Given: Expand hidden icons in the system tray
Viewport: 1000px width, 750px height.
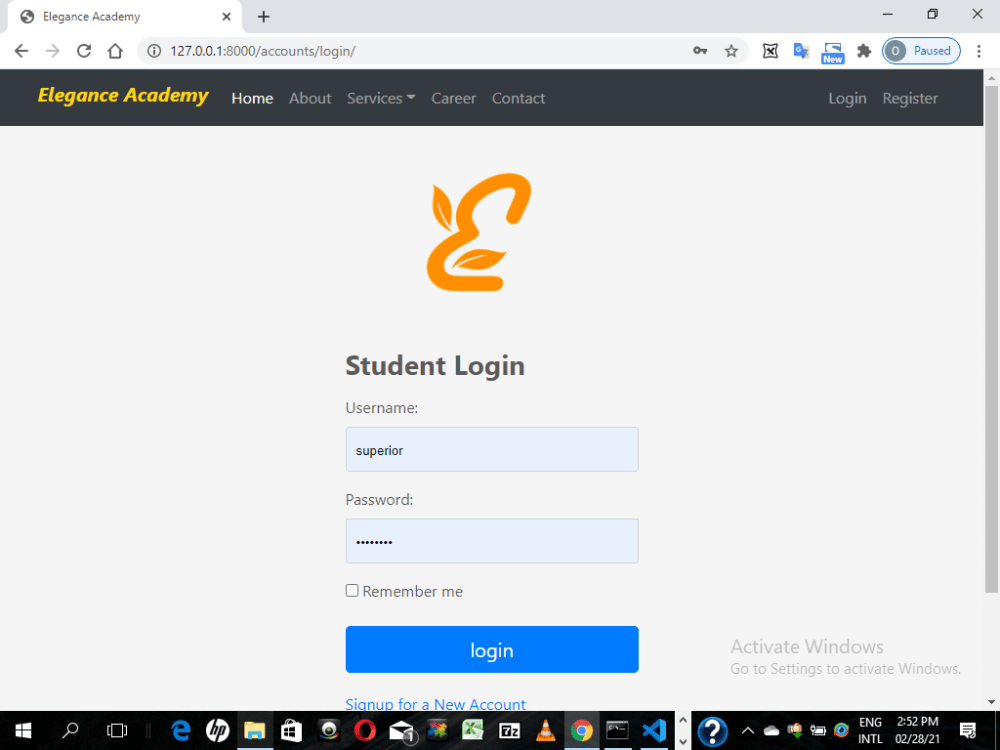Looking at the screenshot, I should click(x=747, y=730).
